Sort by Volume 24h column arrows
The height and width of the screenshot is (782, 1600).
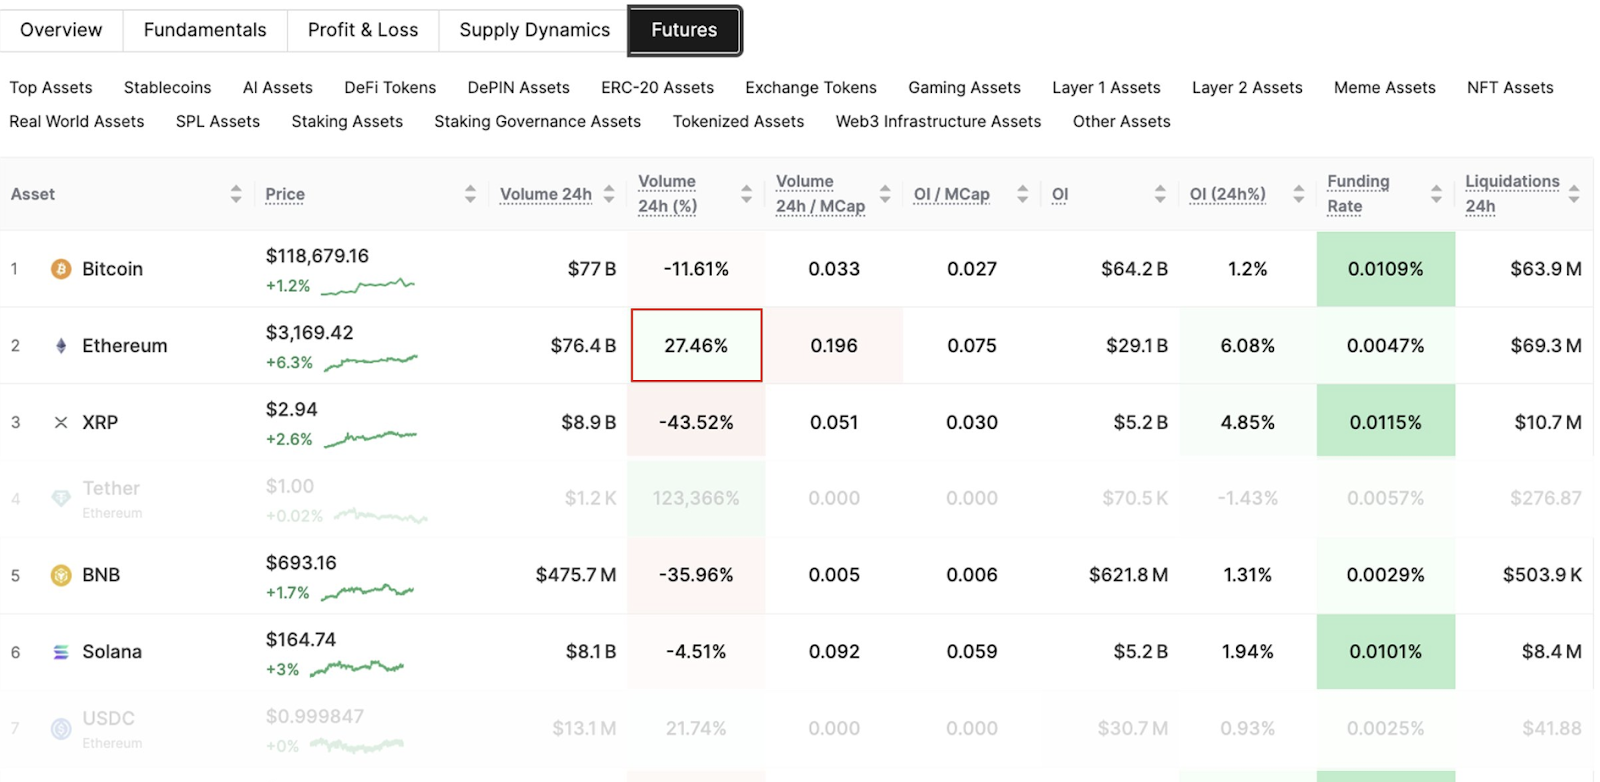(x=609, y=194)
